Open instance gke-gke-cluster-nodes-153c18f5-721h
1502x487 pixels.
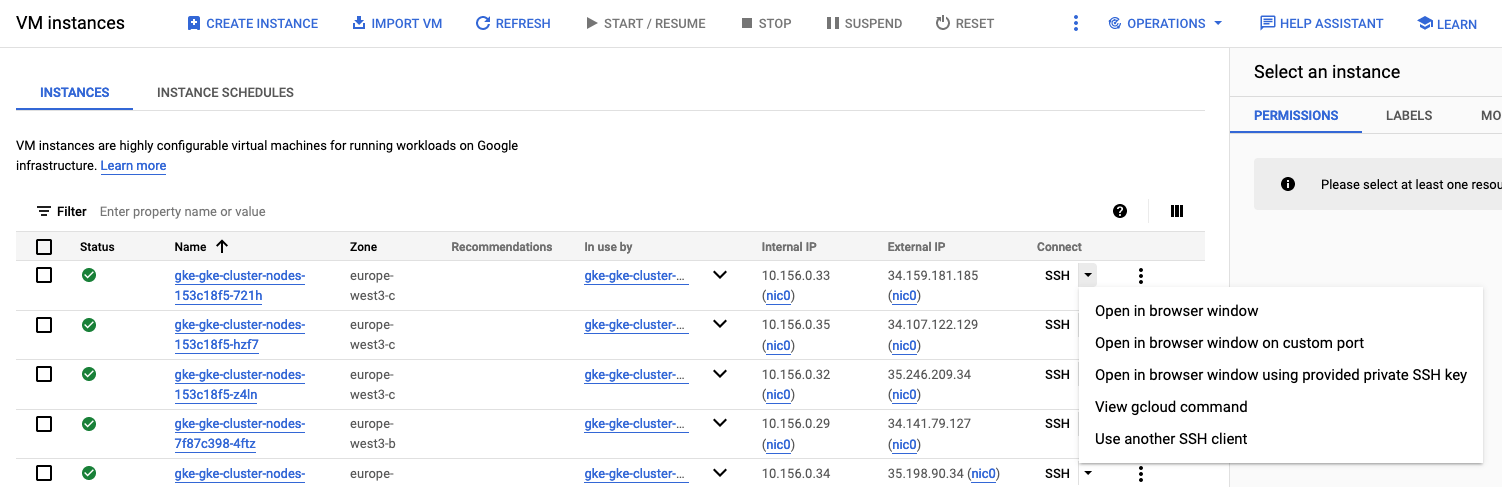tap(240, 285)
